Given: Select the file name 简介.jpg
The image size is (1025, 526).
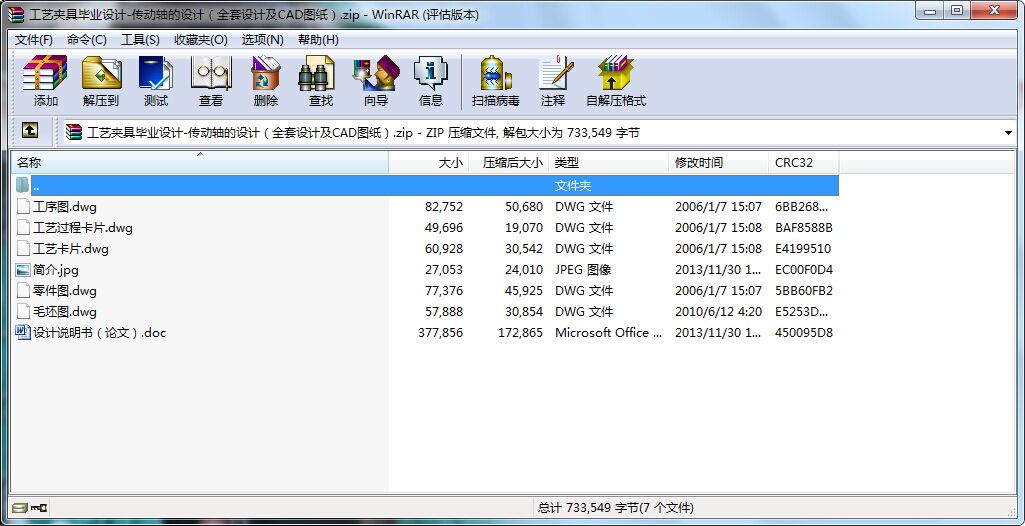Looking at the screenshot, I should click(56, 269).
